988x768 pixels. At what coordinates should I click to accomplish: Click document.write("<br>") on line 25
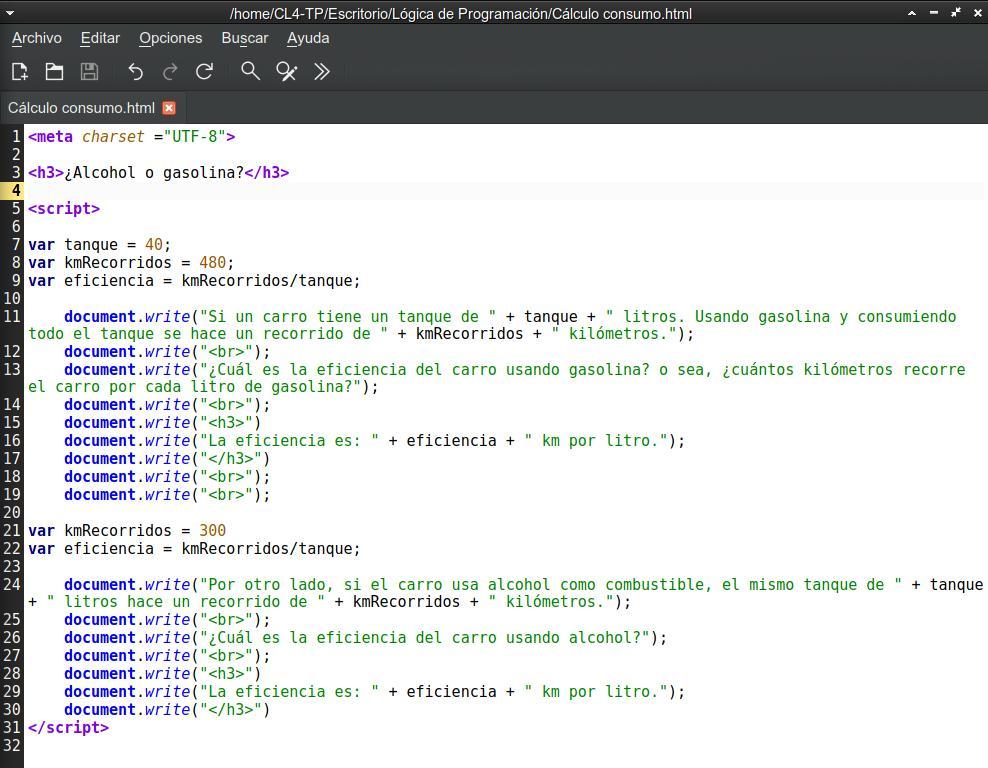point(167,620)
